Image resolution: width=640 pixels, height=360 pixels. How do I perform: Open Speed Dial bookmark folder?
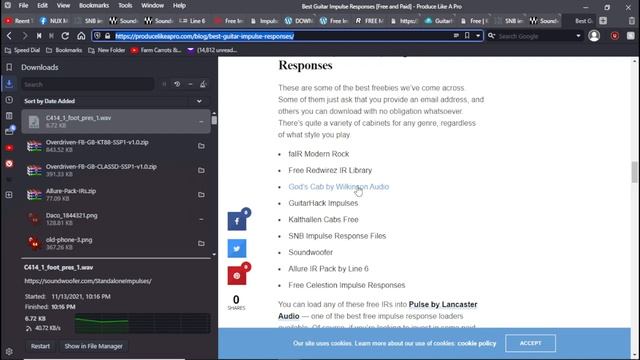(22, 50)
